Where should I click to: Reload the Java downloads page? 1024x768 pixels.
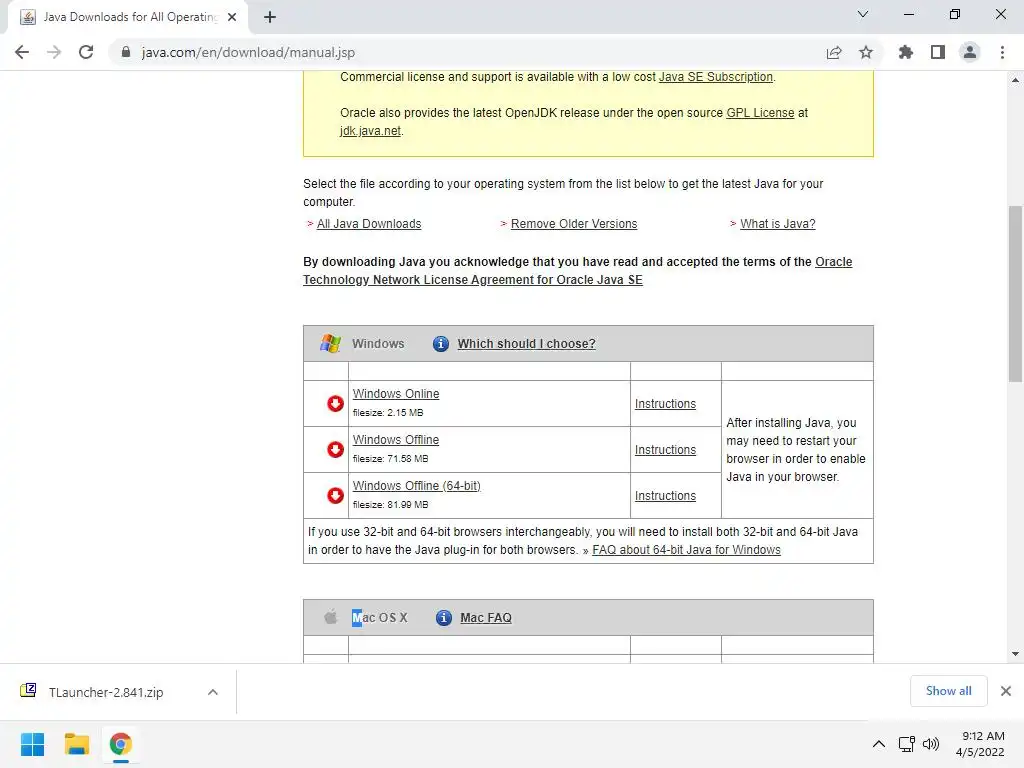[x=86, y=52]
